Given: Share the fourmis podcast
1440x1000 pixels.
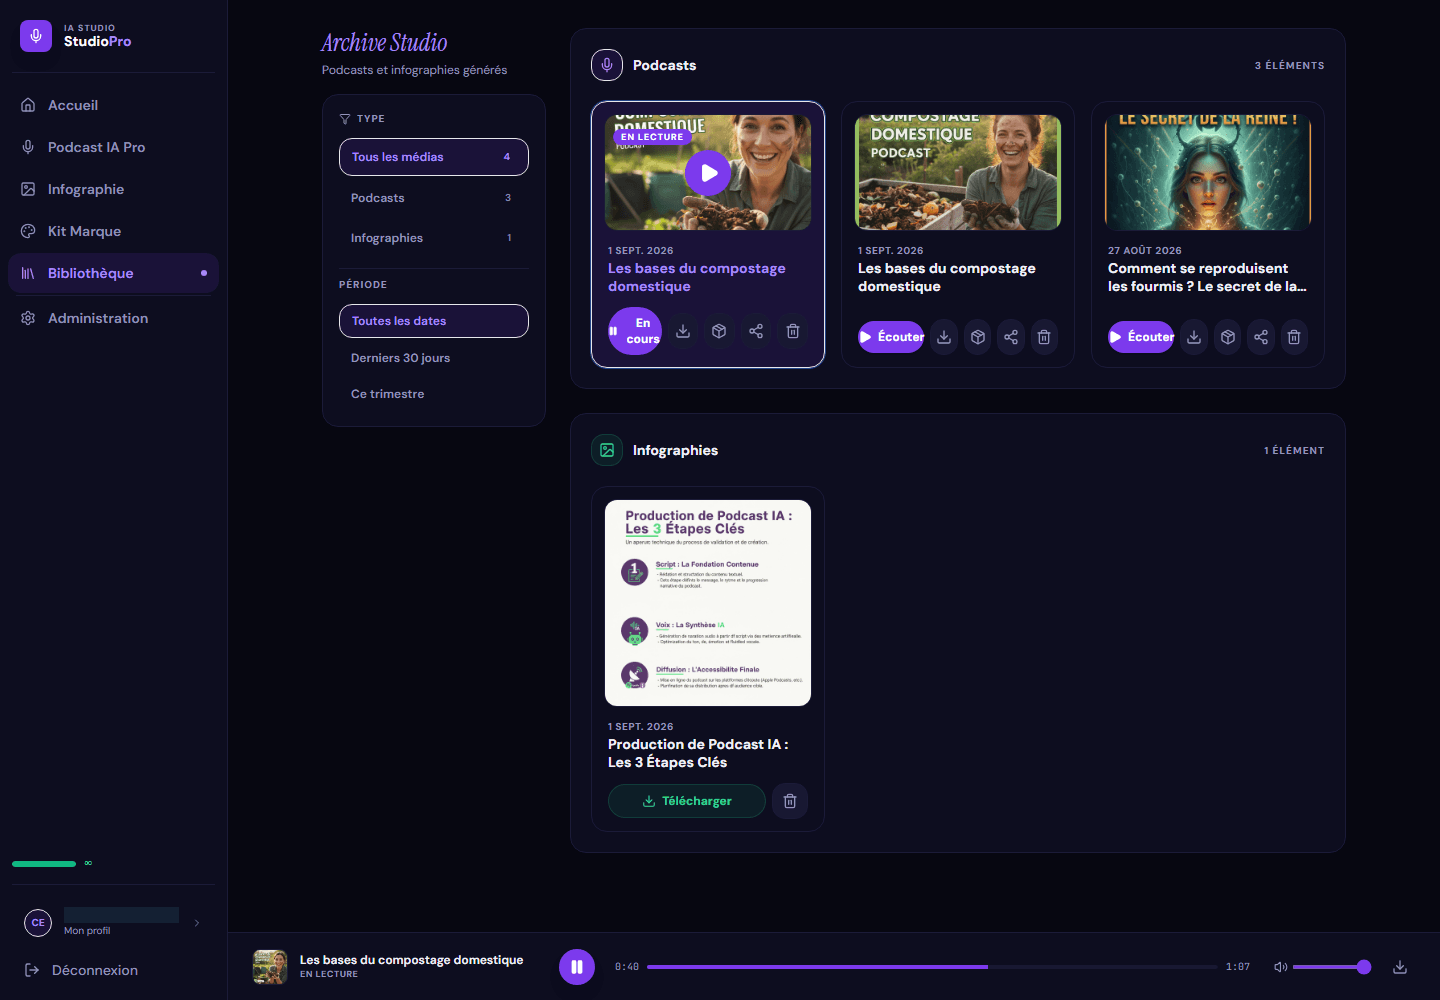Looking at the screenshot, I should point(1261,337).
